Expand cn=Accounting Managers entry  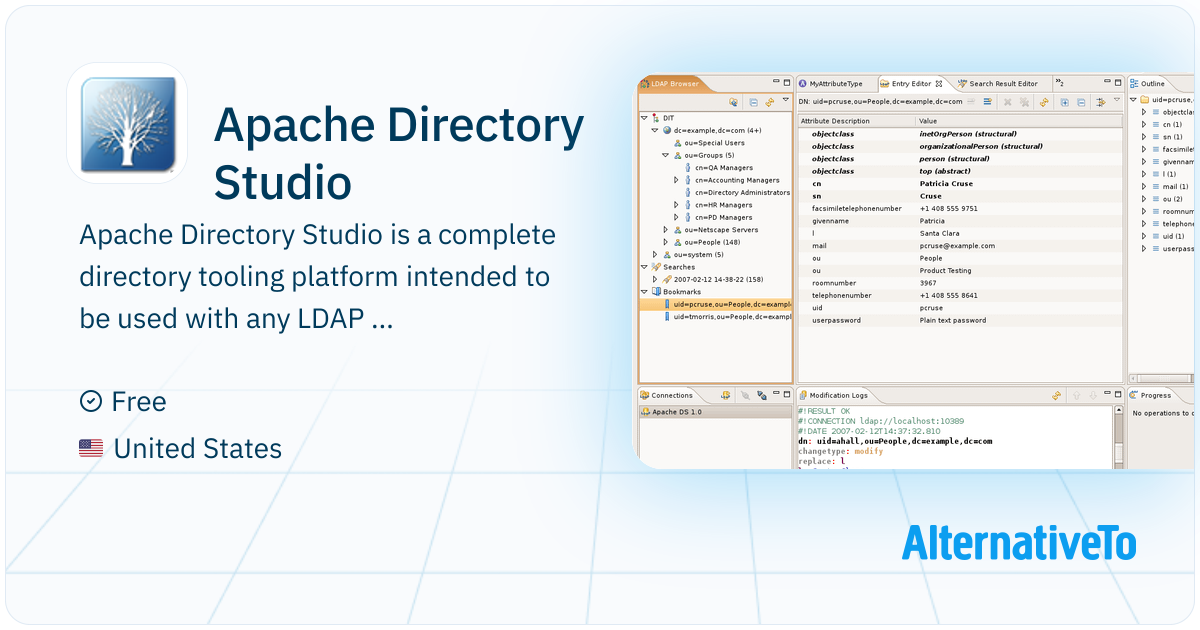pyautogui.click(x=676, y=180)
